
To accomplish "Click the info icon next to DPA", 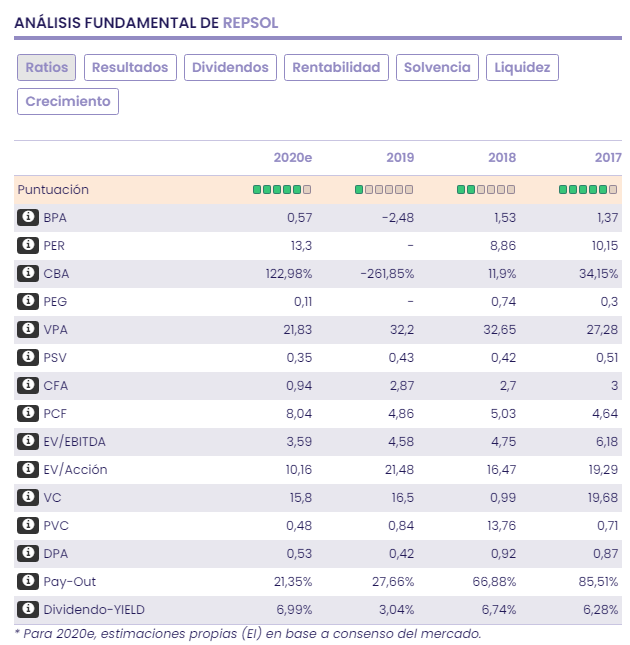I will 27,553.
